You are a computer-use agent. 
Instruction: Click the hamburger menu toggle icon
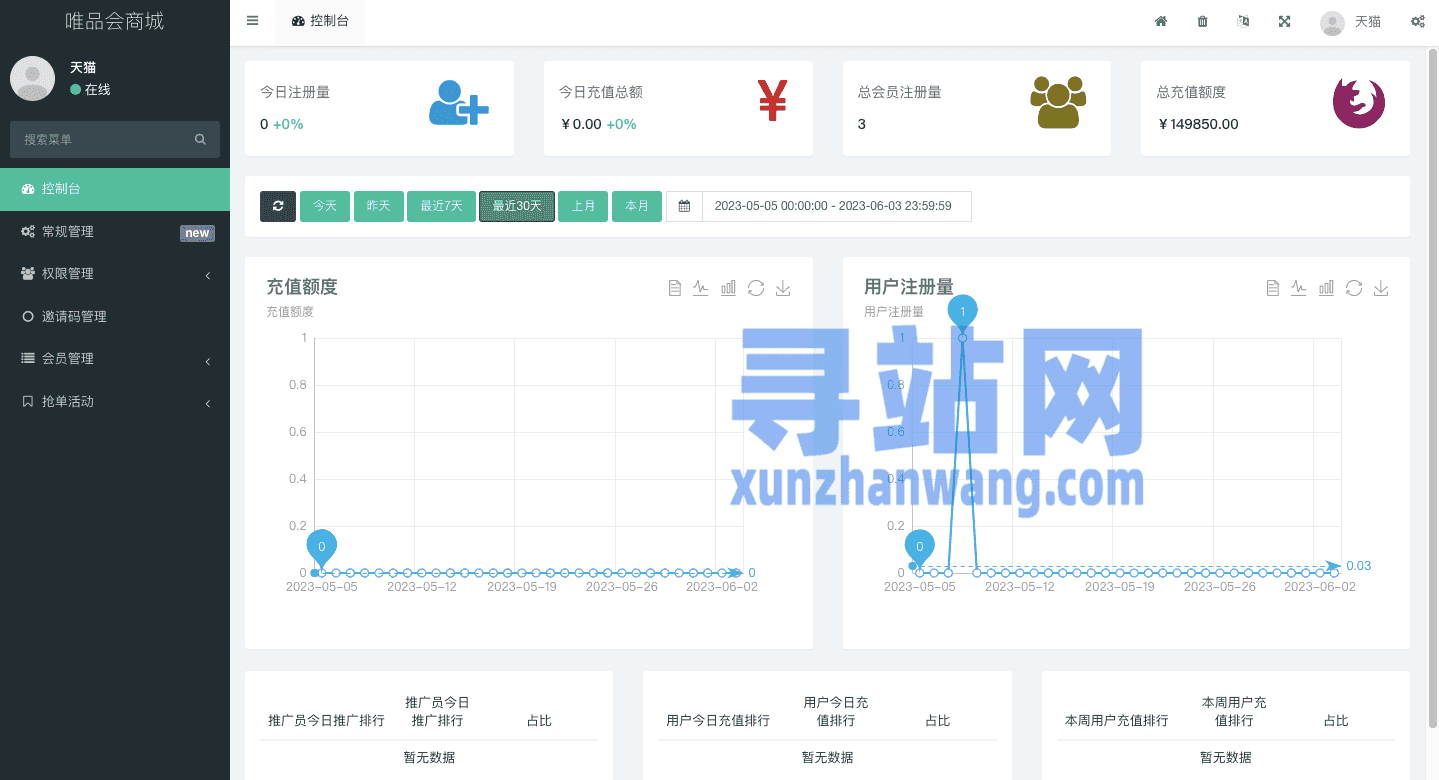point(252,21)
